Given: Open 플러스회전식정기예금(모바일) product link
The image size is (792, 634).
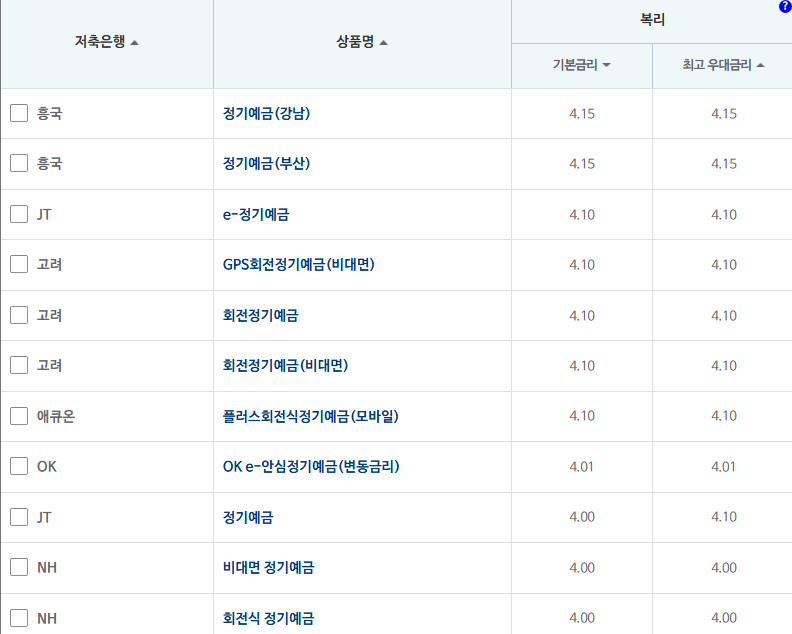Looking at the screenshot, I should coord(311,416).
